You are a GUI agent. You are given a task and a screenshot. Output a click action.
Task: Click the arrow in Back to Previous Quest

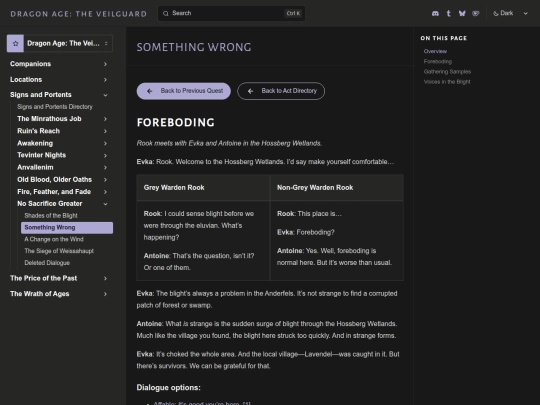coord(149,91)
